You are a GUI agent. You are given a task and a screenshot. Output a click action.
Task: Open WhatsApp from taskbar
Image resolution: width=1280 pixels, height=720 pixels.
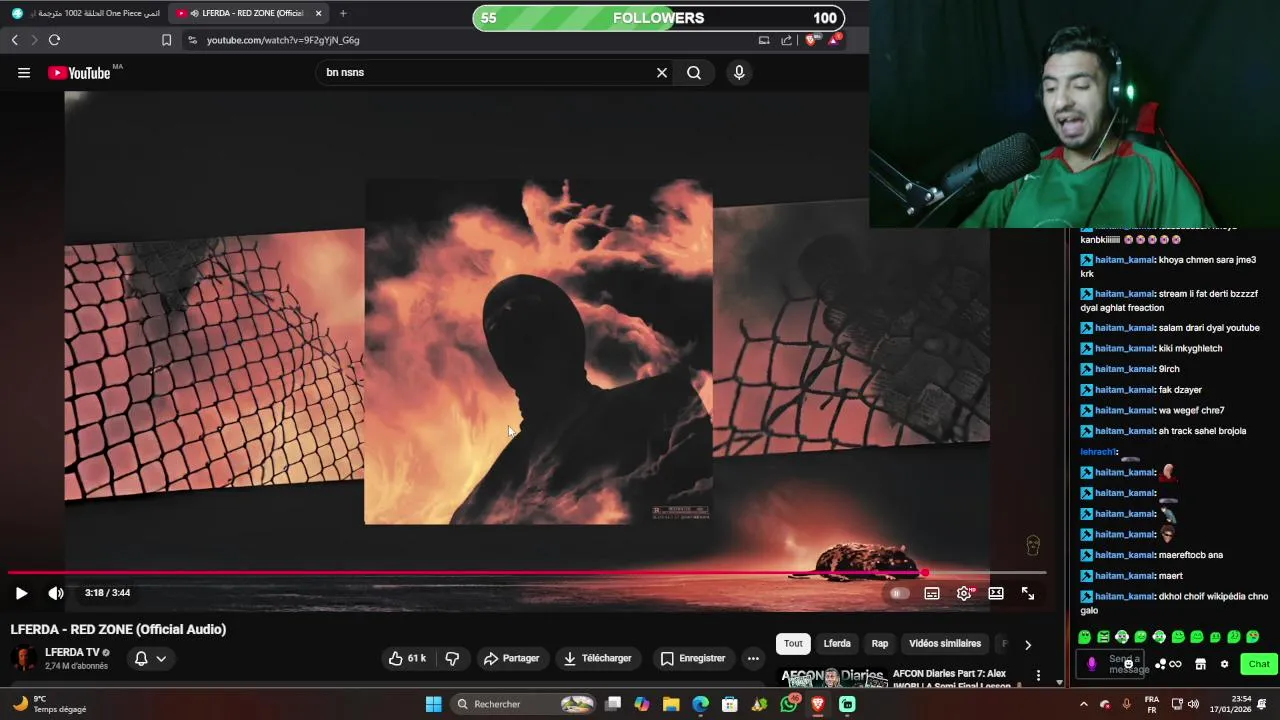[x=789, y=704]
